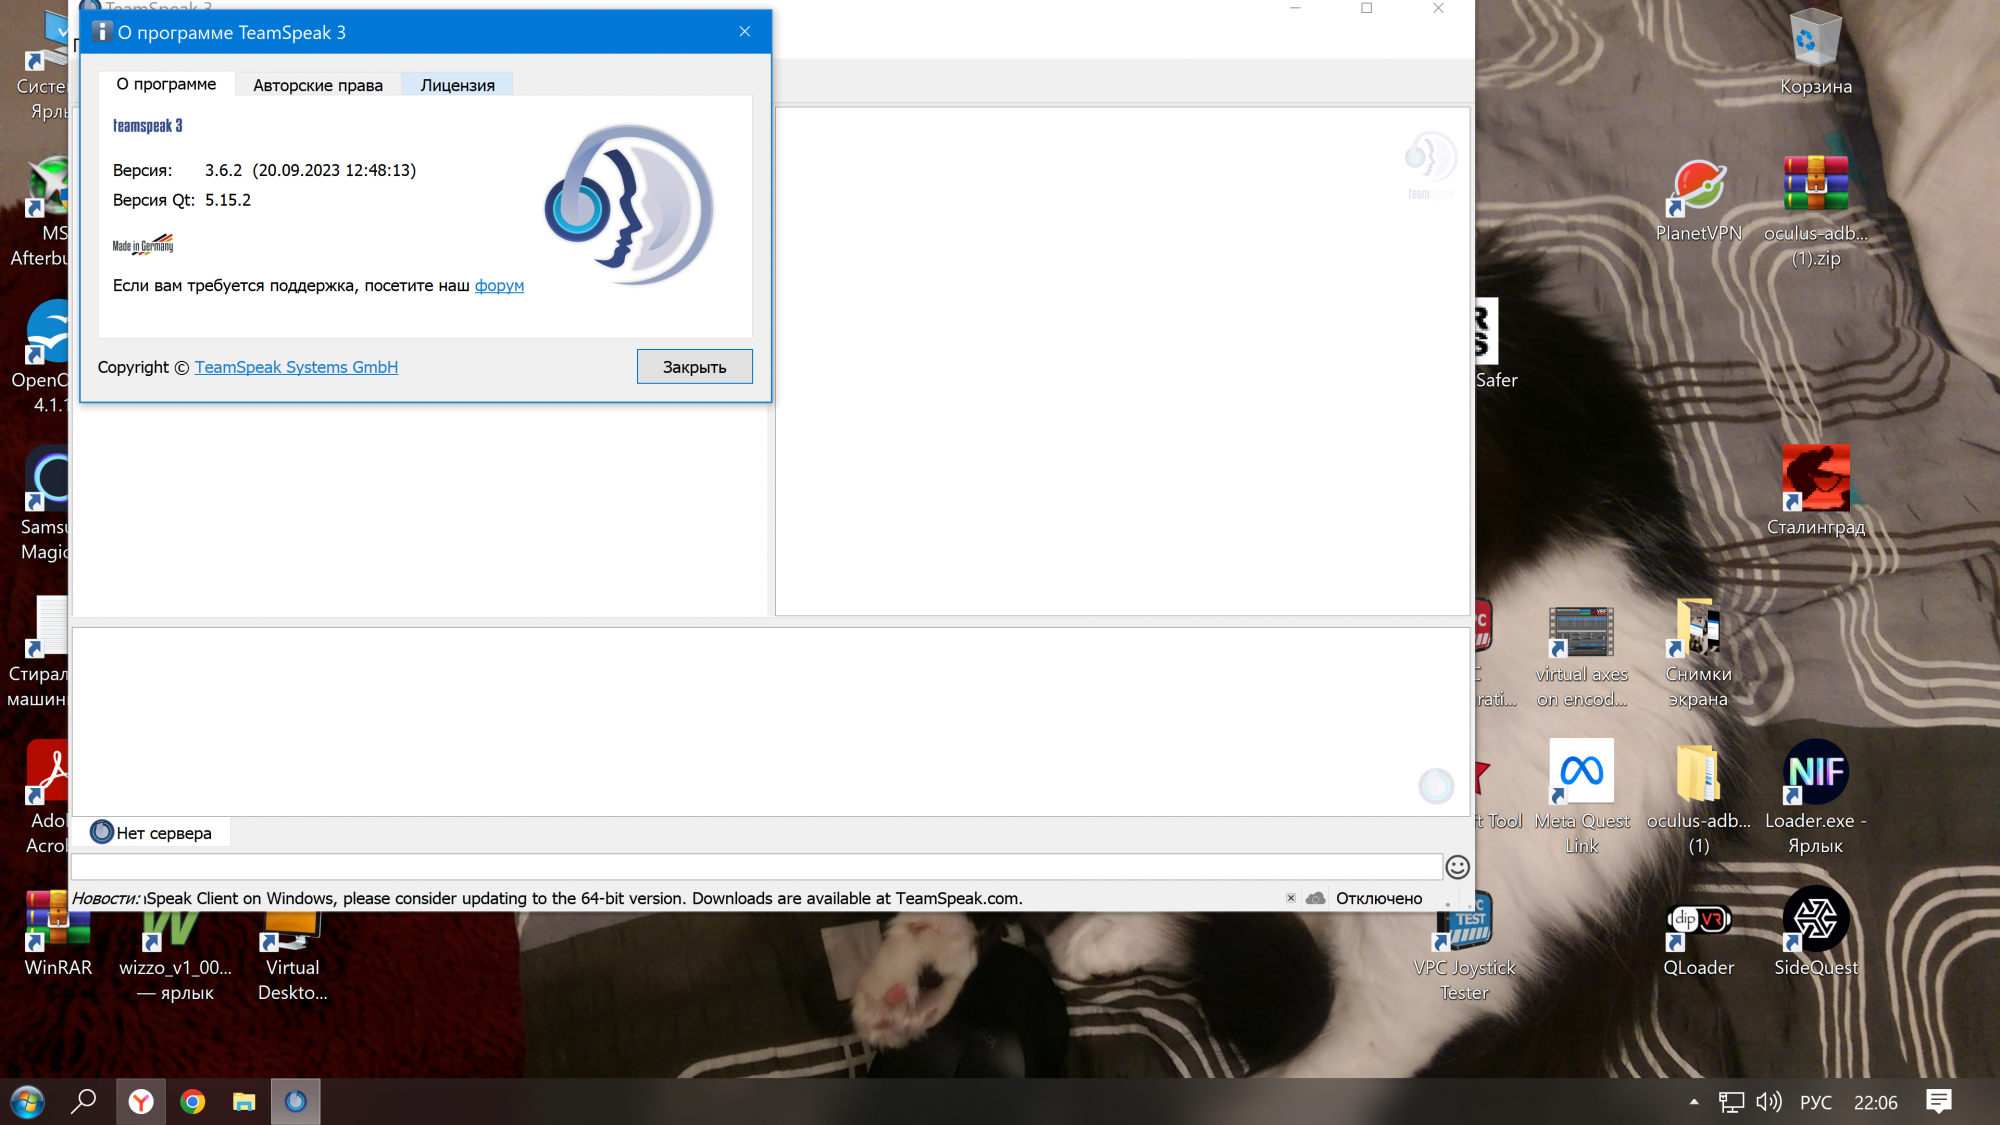Viewport: 2000px width, 1125px height.
Task: Click the Отключено connection status text
Action: click(x=1379, y=898)
